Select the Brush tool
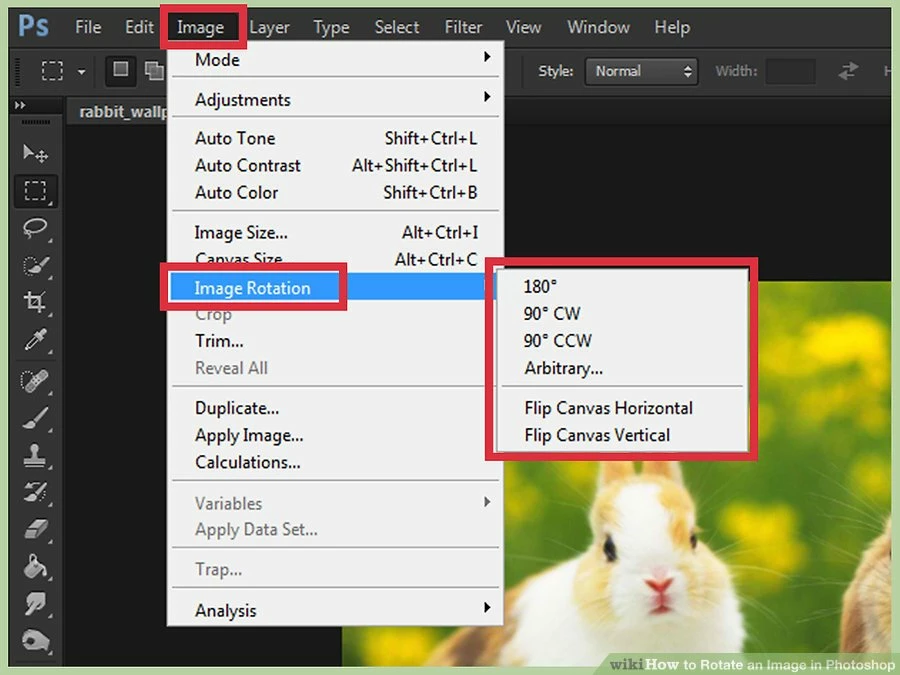This screenshot has width=900, height=675. (36, 418)
